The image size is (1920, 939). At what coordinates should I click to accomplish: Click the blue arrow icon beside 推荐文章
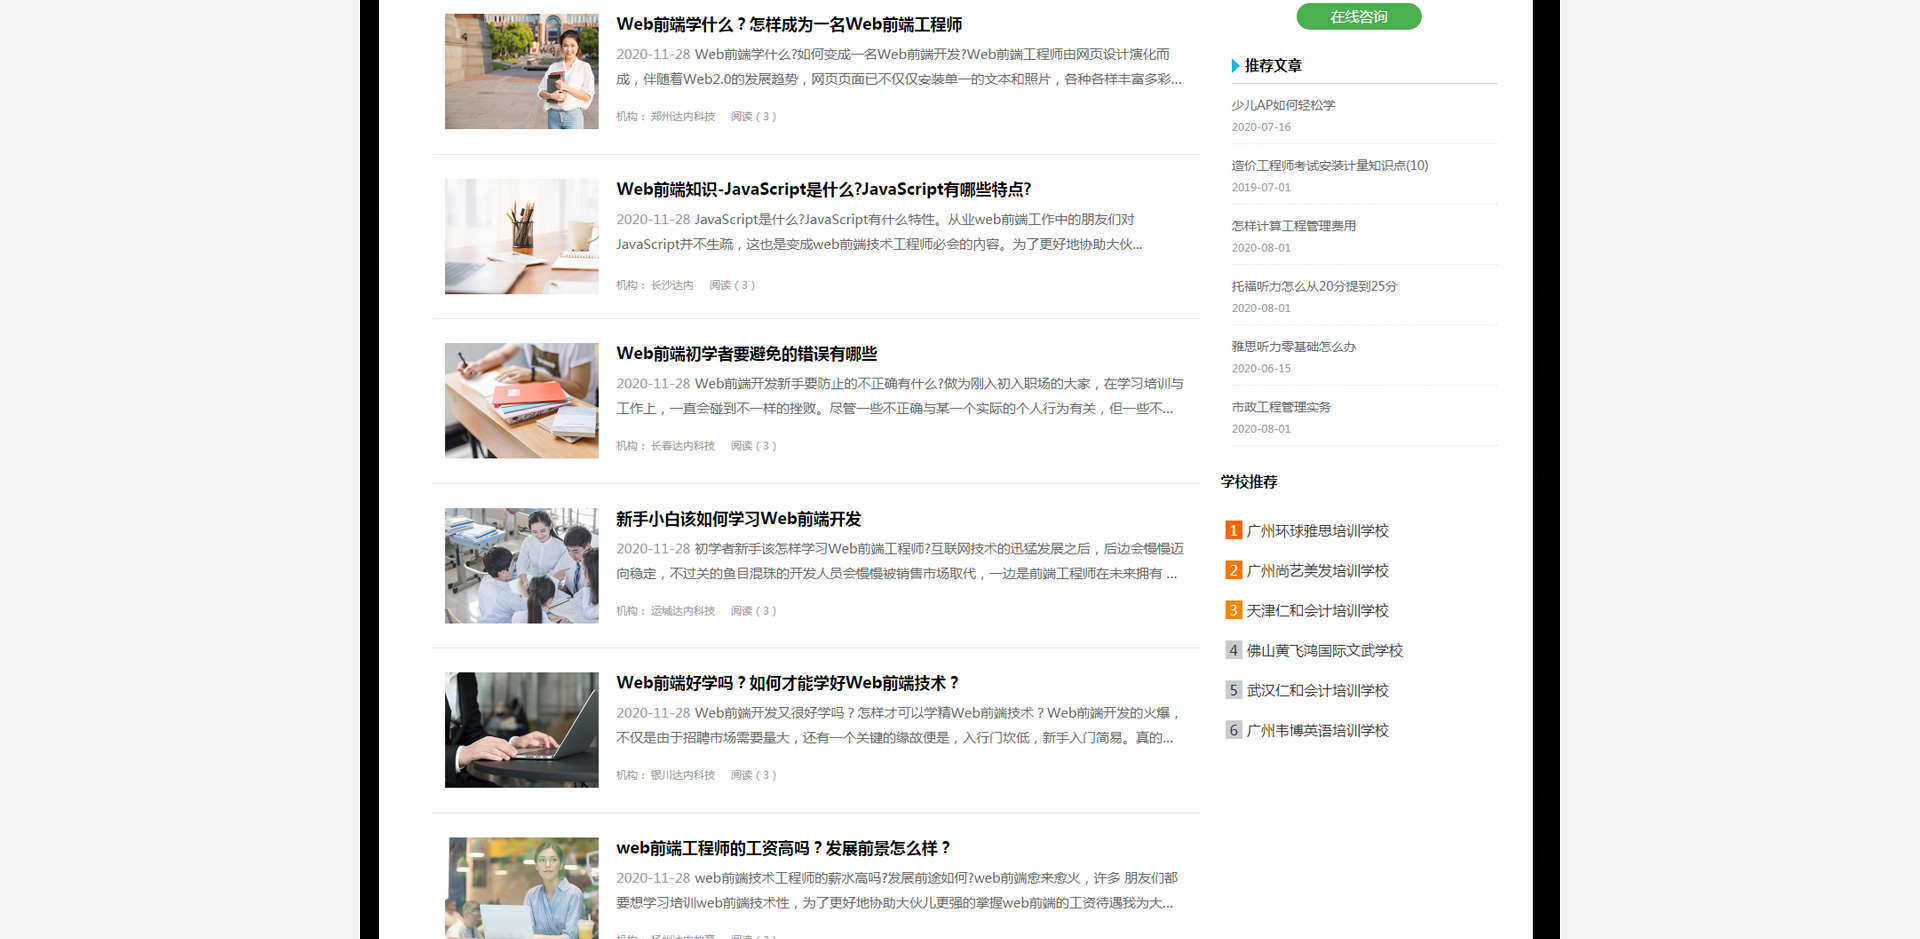point(1236,66)
